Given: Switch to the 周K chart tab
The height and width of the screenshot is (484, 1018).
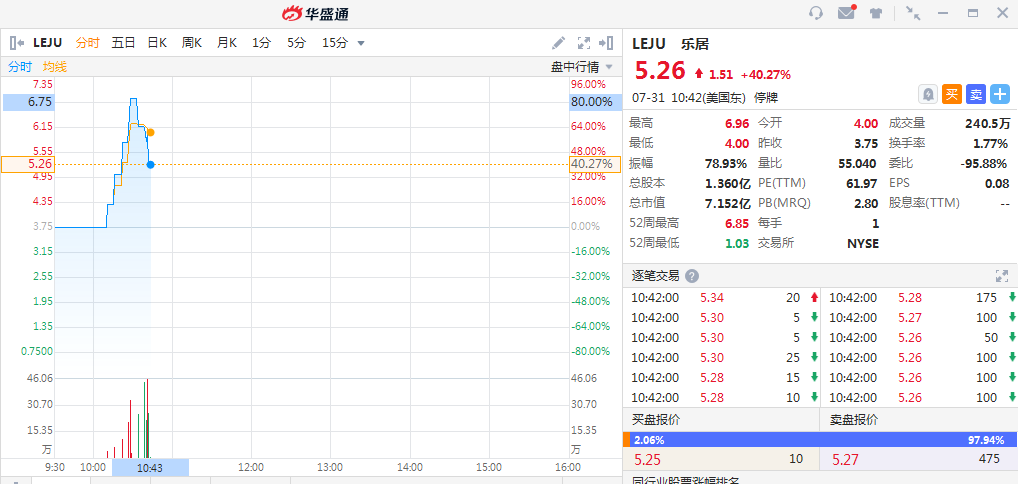Looking at the screenshot, I should (x=192, y=43).
